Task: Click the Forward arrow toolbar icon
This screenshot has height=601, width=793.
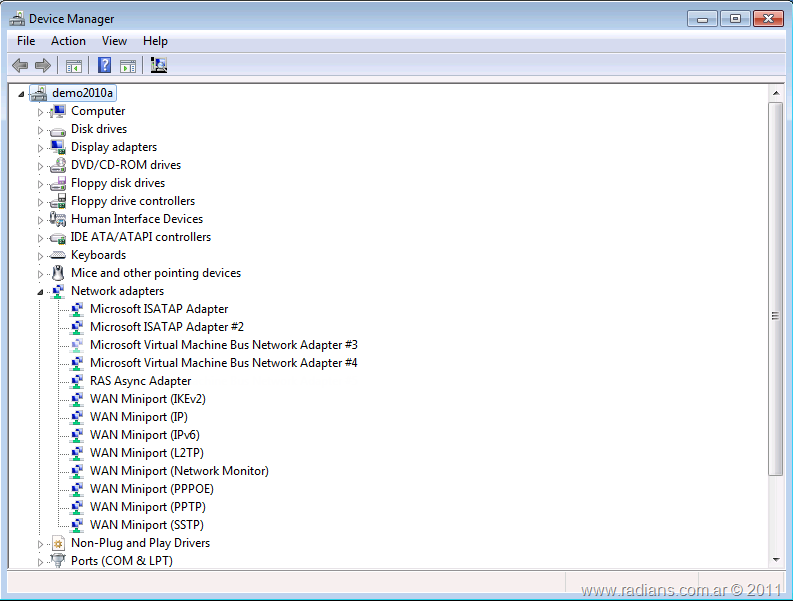Action: (x=42, y=66)
